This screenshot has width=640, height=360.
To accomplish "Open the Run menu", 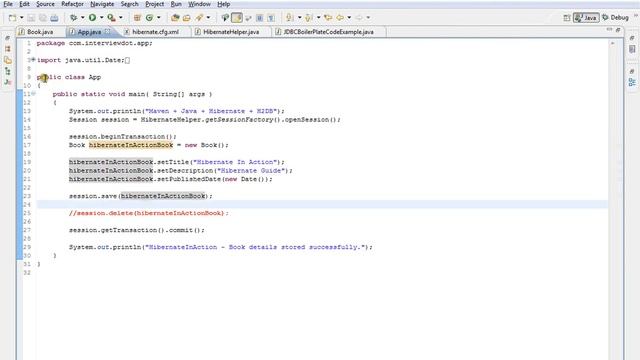I will (x=176, y=4).
